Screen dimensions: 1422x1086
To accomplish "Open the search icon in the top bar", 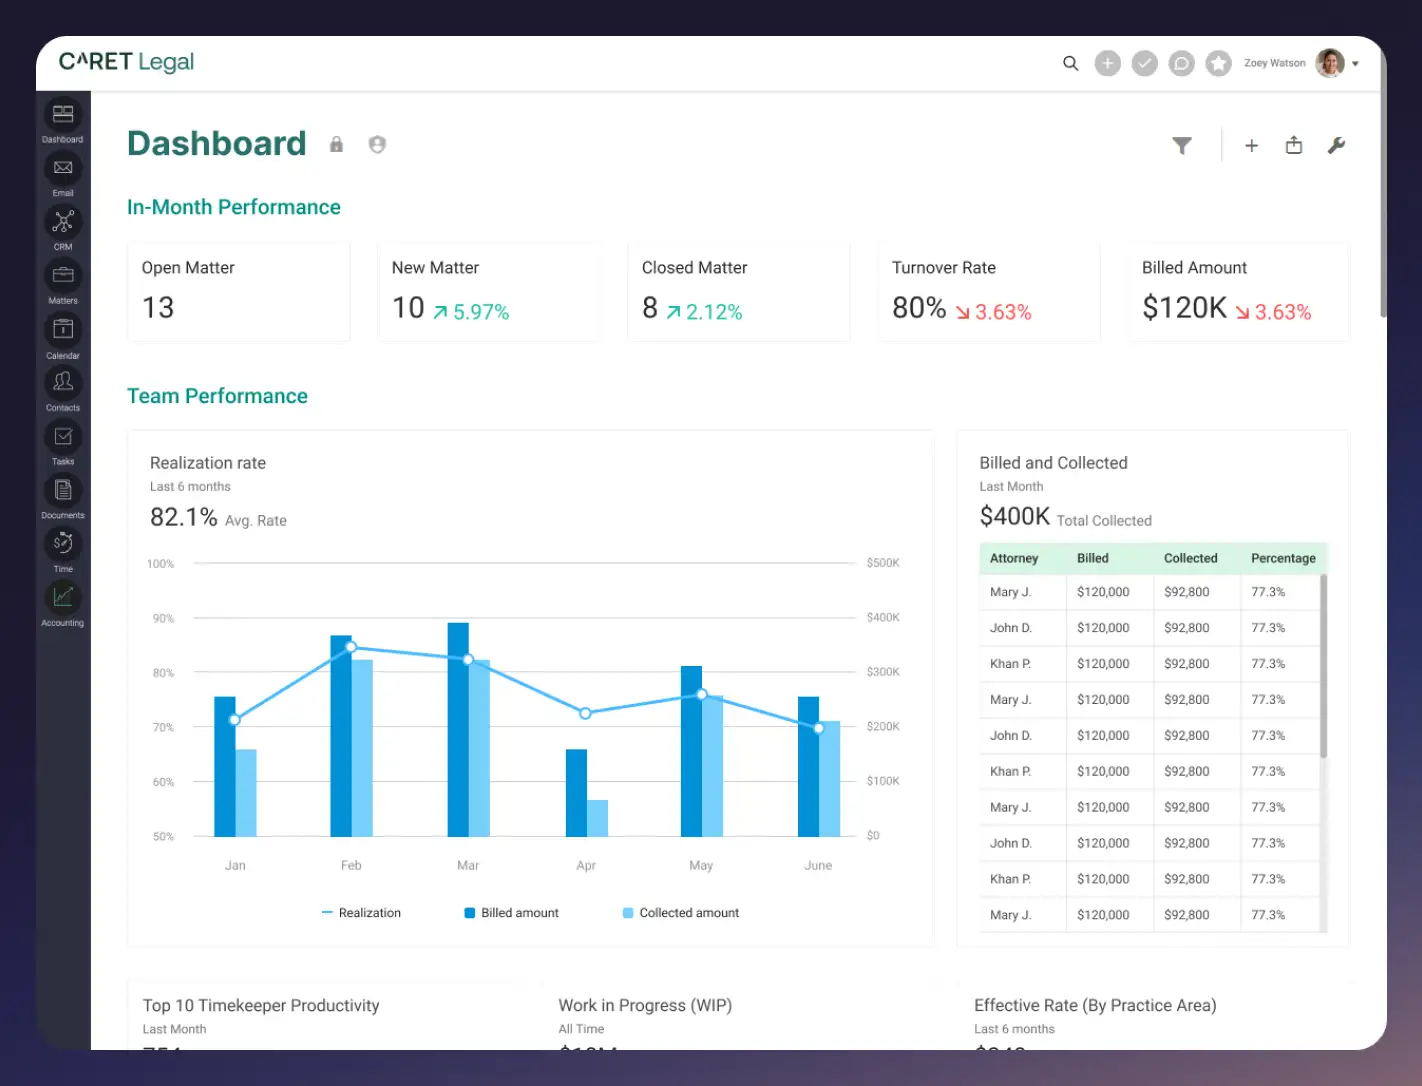I will [1070, 63].
